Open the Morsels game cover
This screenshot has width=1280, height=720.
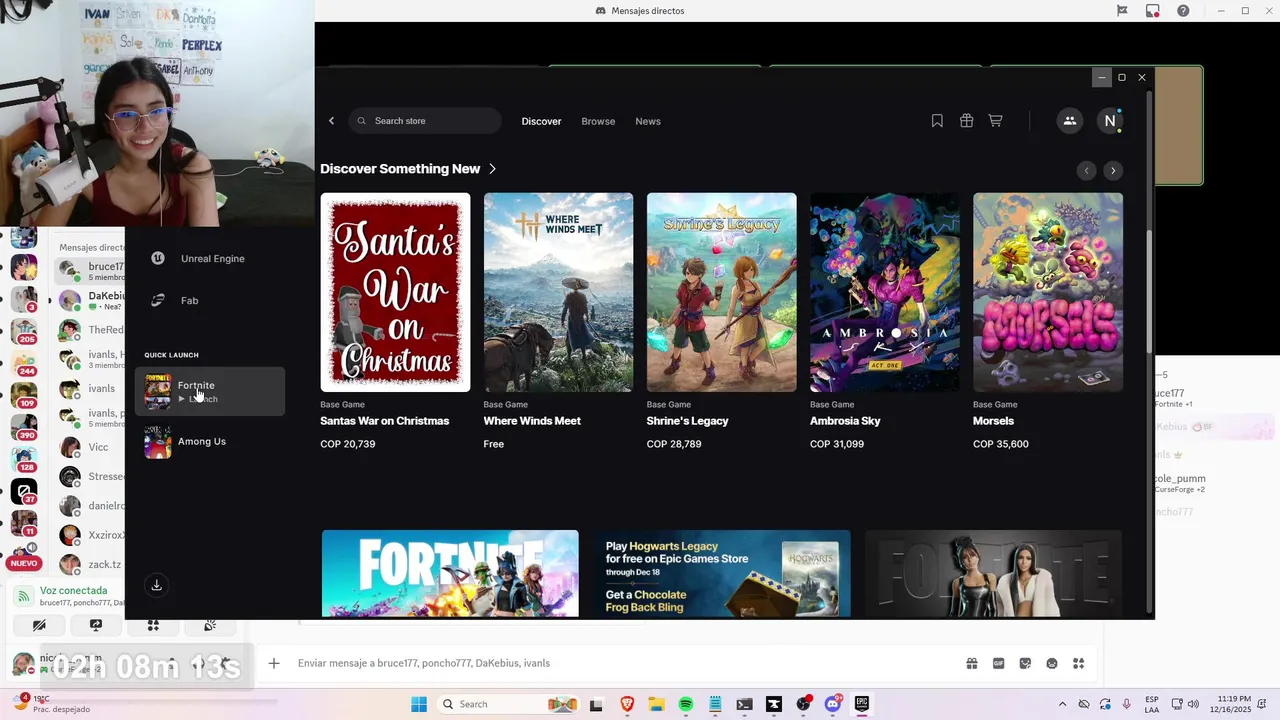click(1047, 292)
